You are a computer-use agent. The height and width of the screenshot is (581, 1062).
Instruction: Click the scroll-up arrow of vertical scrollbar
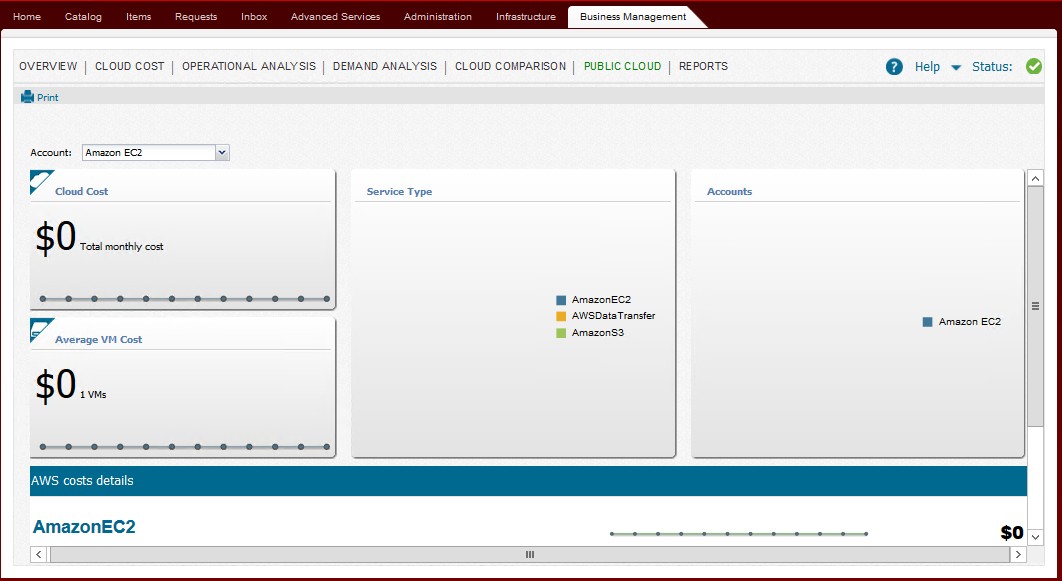pyautogui.click(x=1035, y=178)
